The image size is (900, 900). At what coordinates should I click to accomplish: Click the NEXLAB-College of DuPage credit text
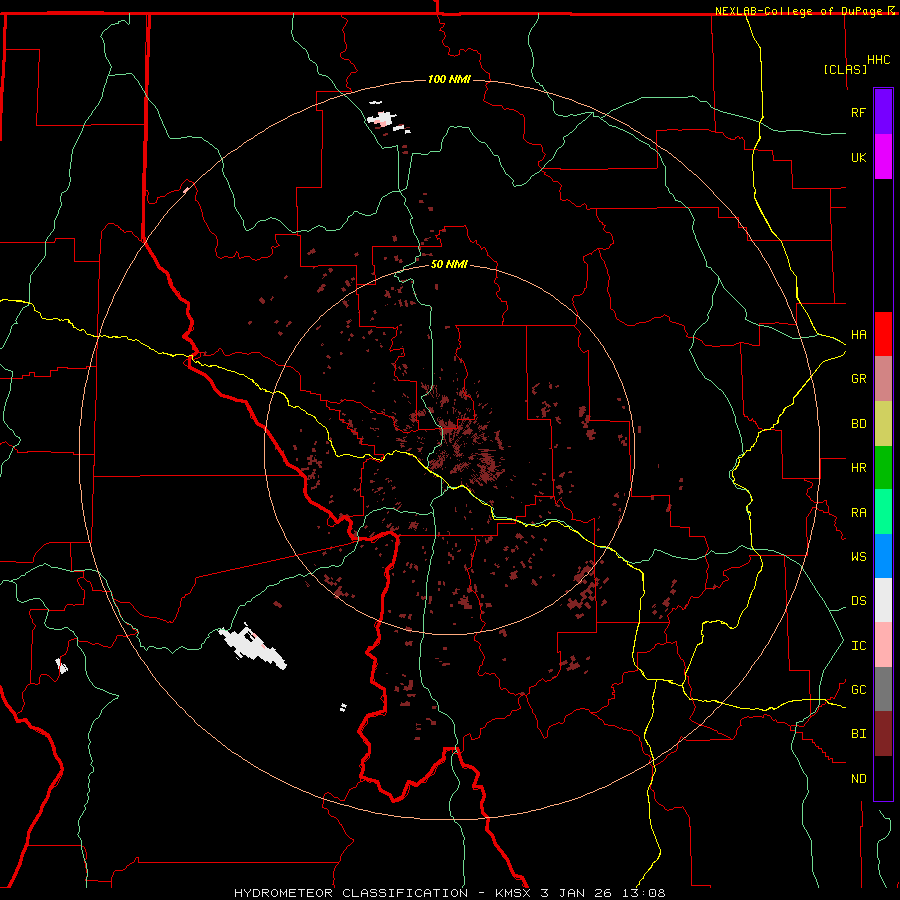pyautogui.click(x=798, y=11)
